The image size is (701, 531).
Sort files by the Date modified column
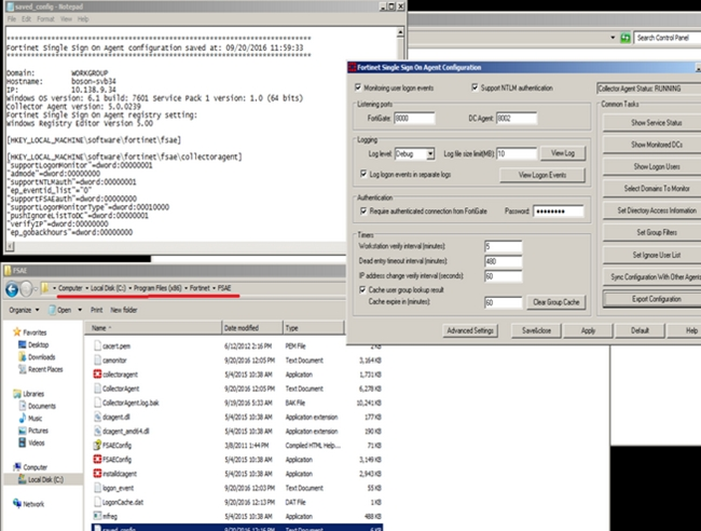click(x=243, y=327)
